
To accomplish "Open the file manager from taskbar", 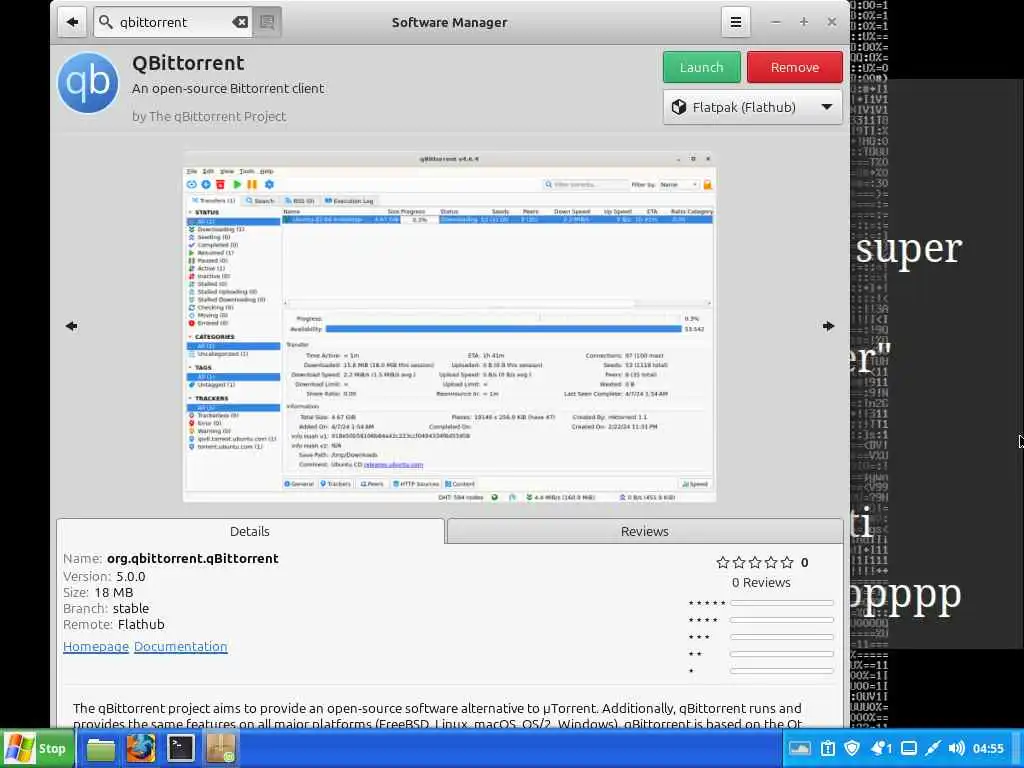I will (101, 749).
